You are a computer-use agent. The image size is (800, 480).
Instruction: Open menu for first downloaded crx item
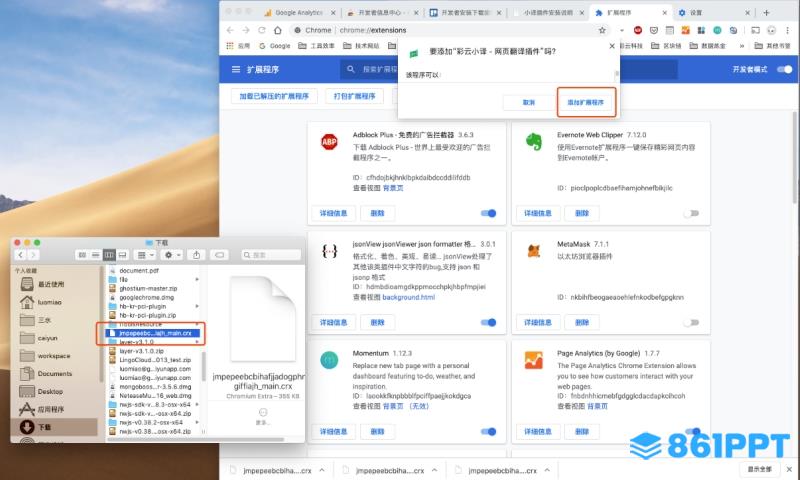click(322, 470)
